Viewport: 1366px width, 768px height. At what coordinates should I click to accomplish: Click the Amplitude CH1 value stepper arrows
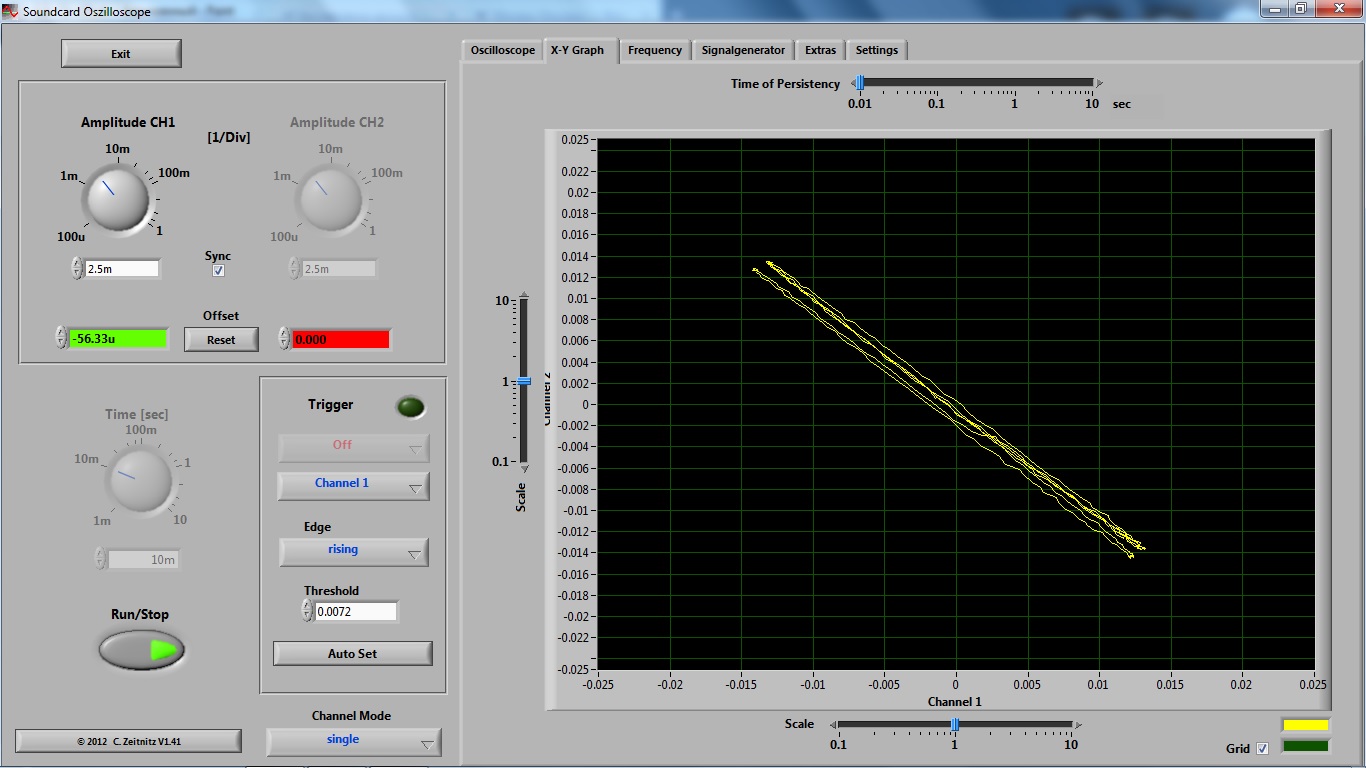point(77,268)
